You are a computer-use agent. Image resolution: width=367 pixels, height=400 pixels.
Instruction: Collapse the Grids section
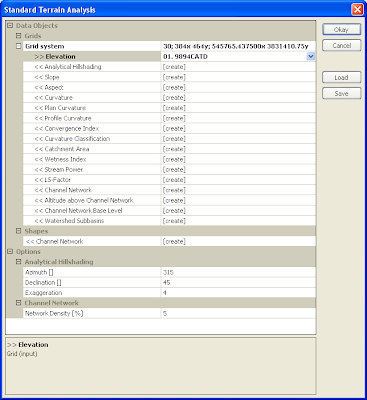click(x=19, y=36)
